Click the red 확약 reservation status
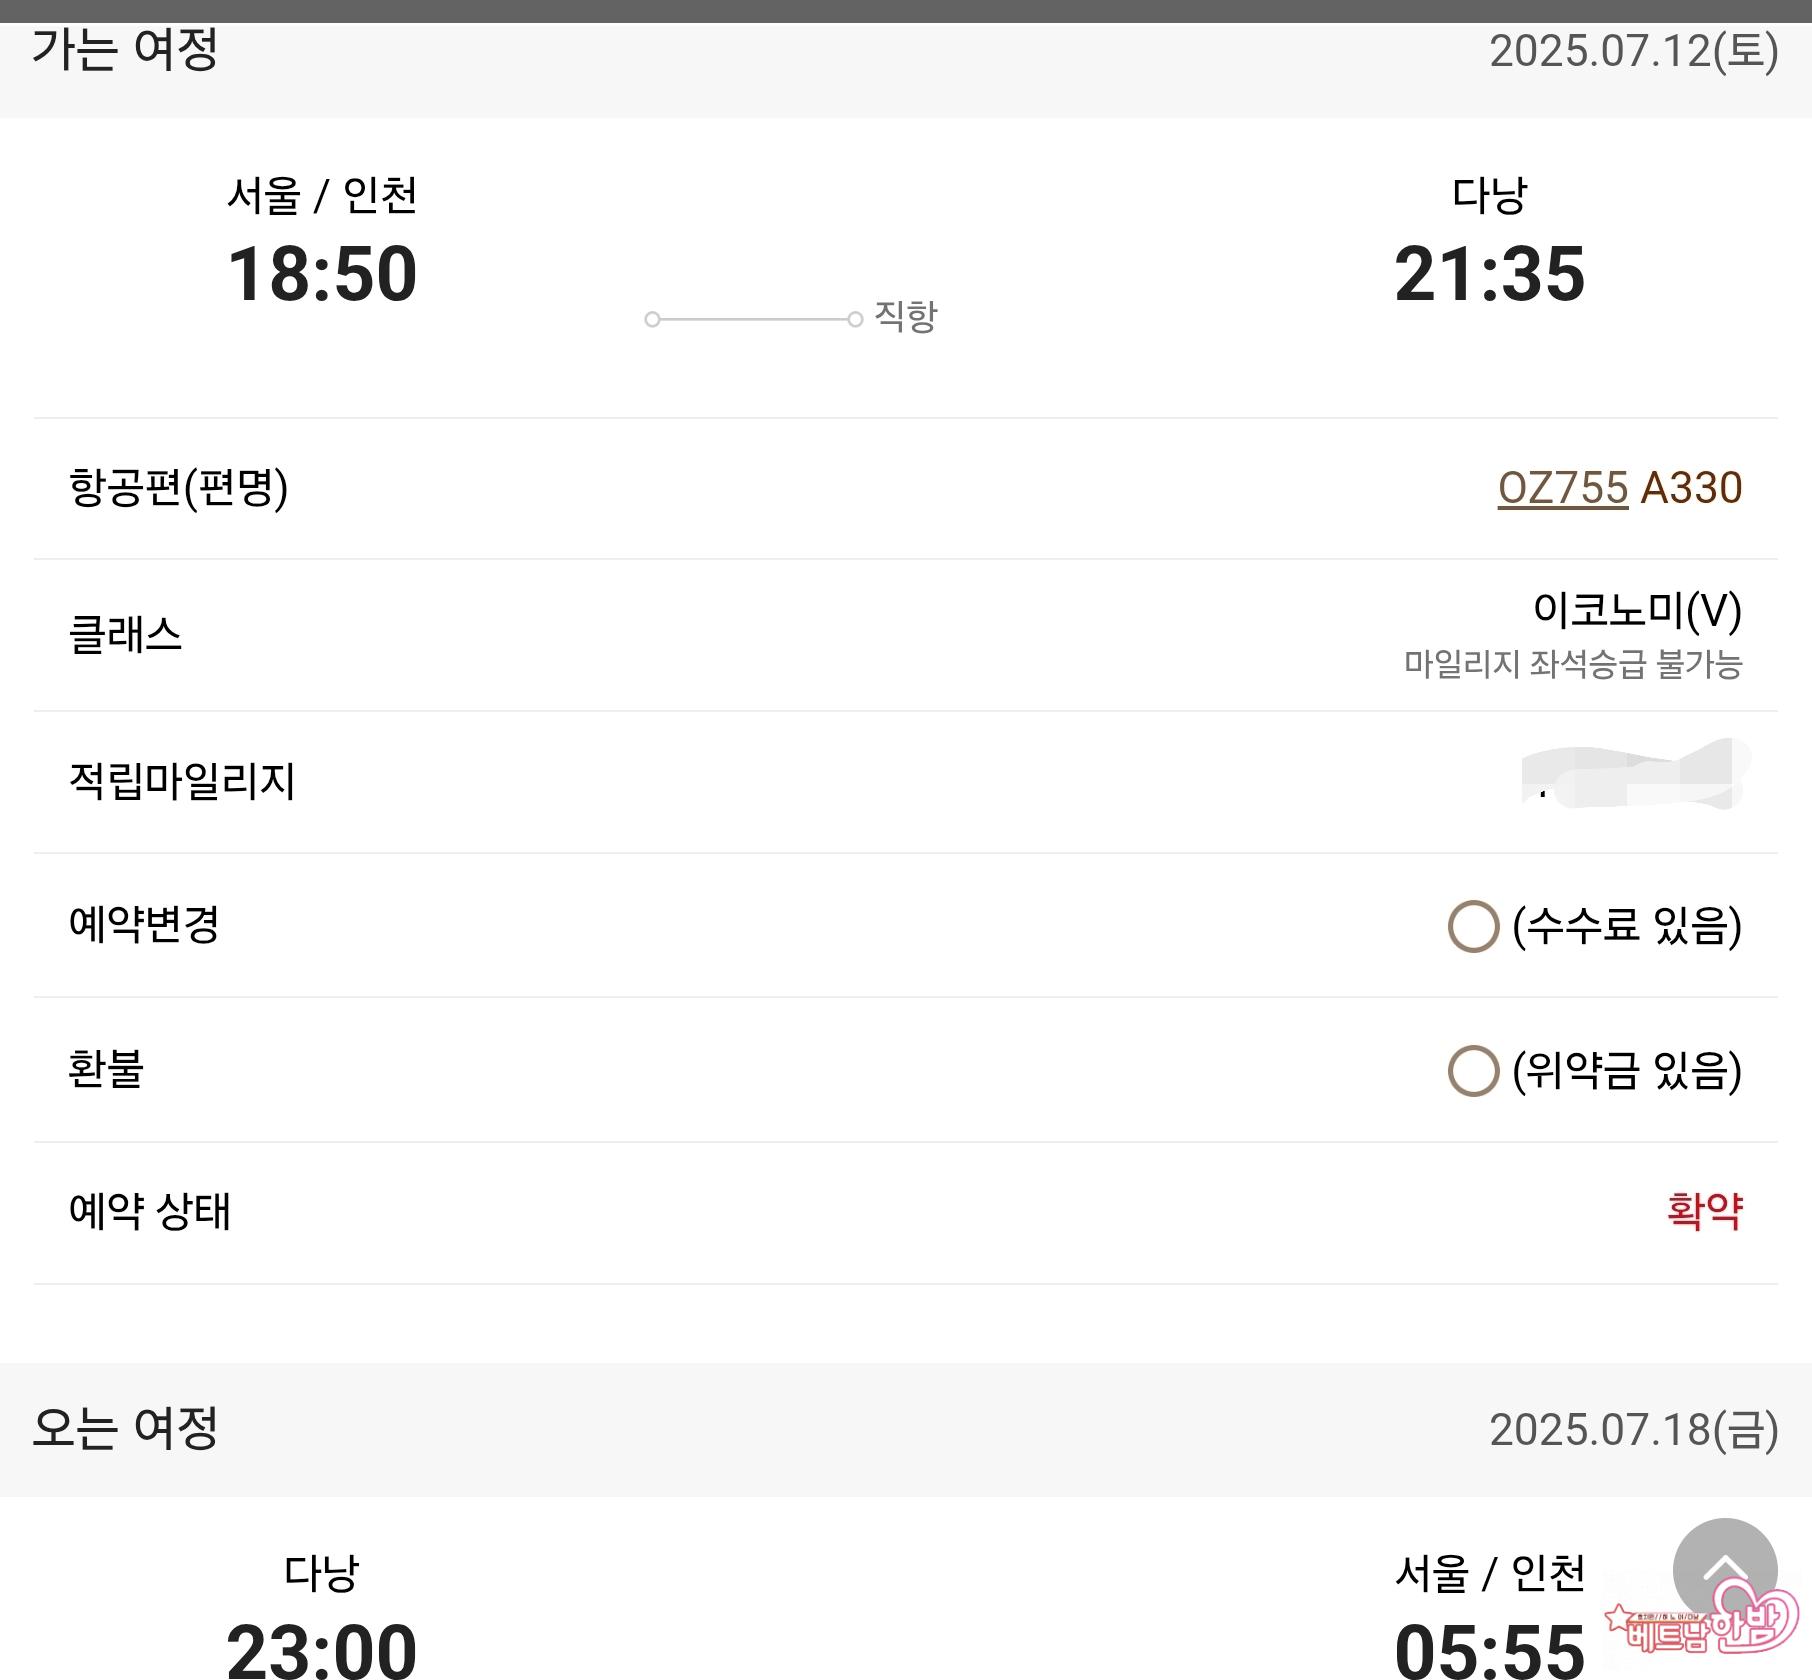The width and height of the screenshot is (1812, 1680). [1704, 1211]
